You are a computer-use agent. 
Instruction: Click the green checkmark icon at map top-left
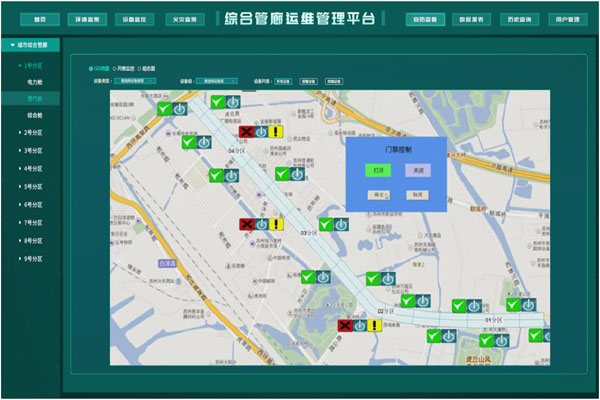coord(163,108)
